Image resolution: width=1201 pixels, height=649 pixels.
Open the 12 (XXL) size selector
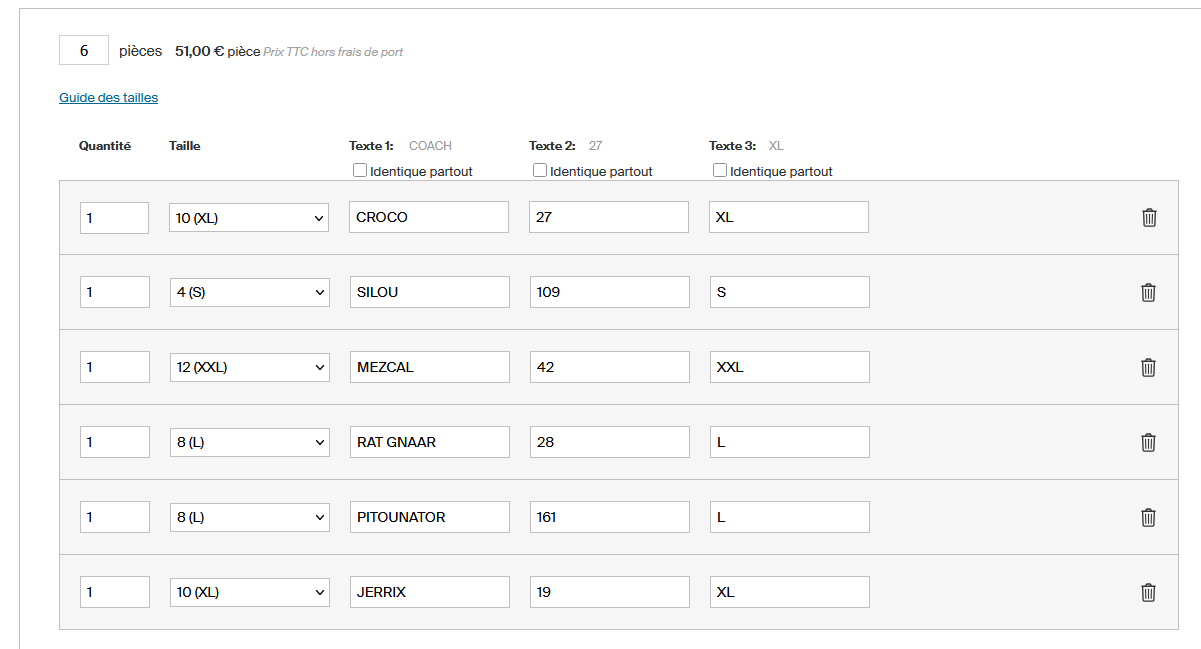point(249,367)
